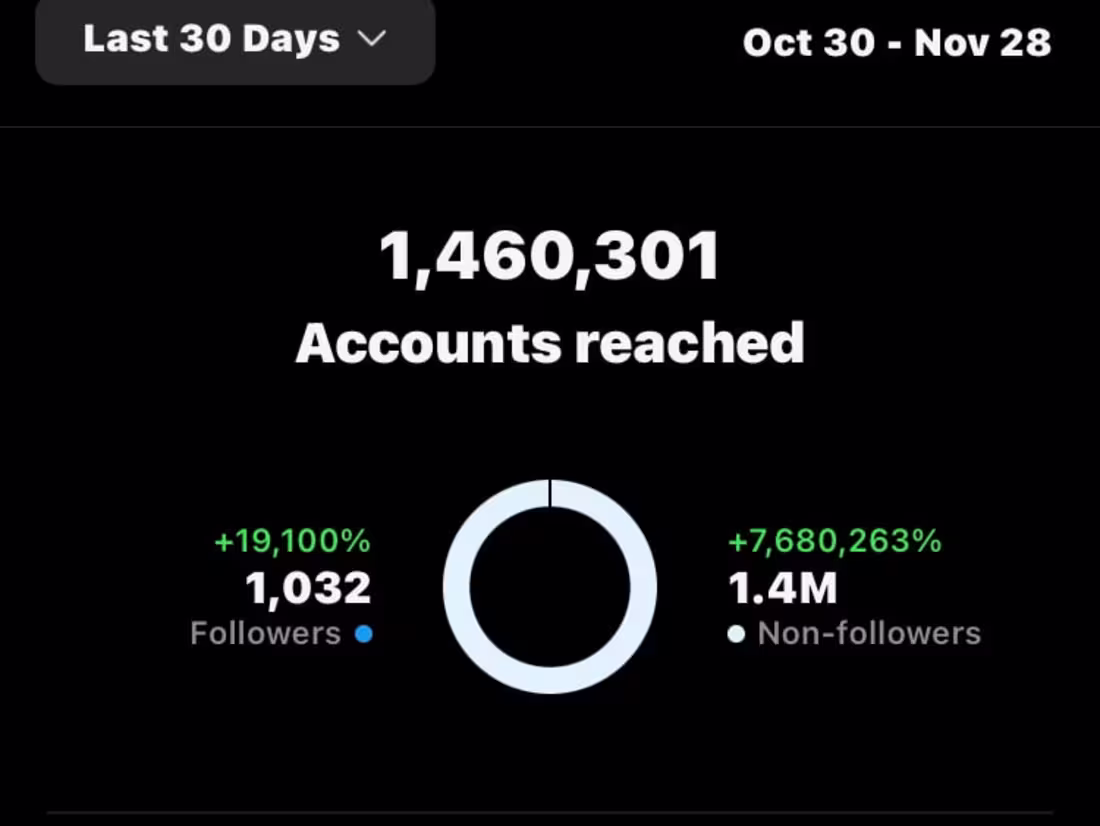The width and height of the screenshot is (1100, 826).
Task: Click the center of the donut chart
Action: coord(550,587)
